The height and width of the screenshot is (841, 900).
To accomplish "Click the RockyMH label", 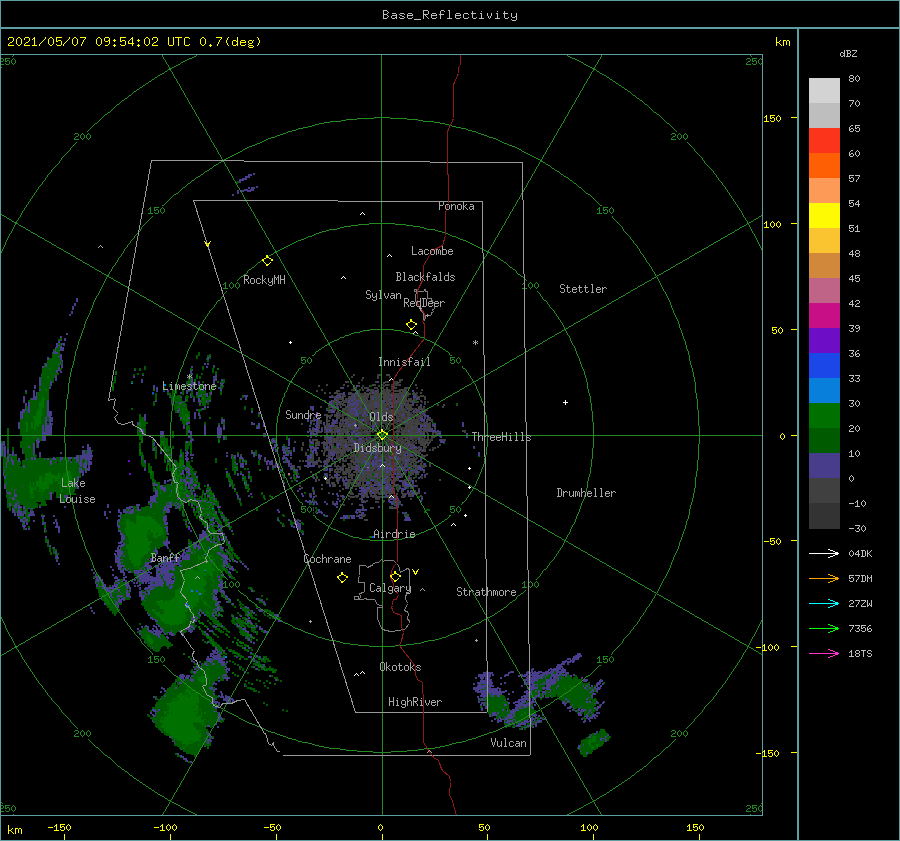I will pyautogui.click(x=264, y=280).
